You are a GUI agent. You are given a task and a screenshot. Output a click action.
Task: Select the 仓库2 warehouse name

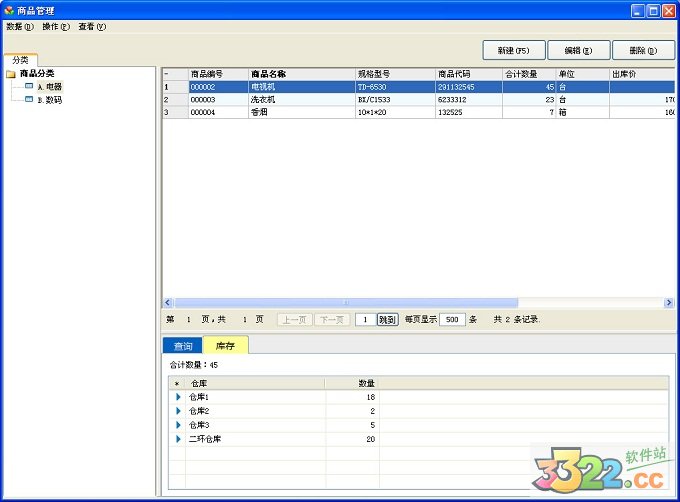[x=199, y=411]
